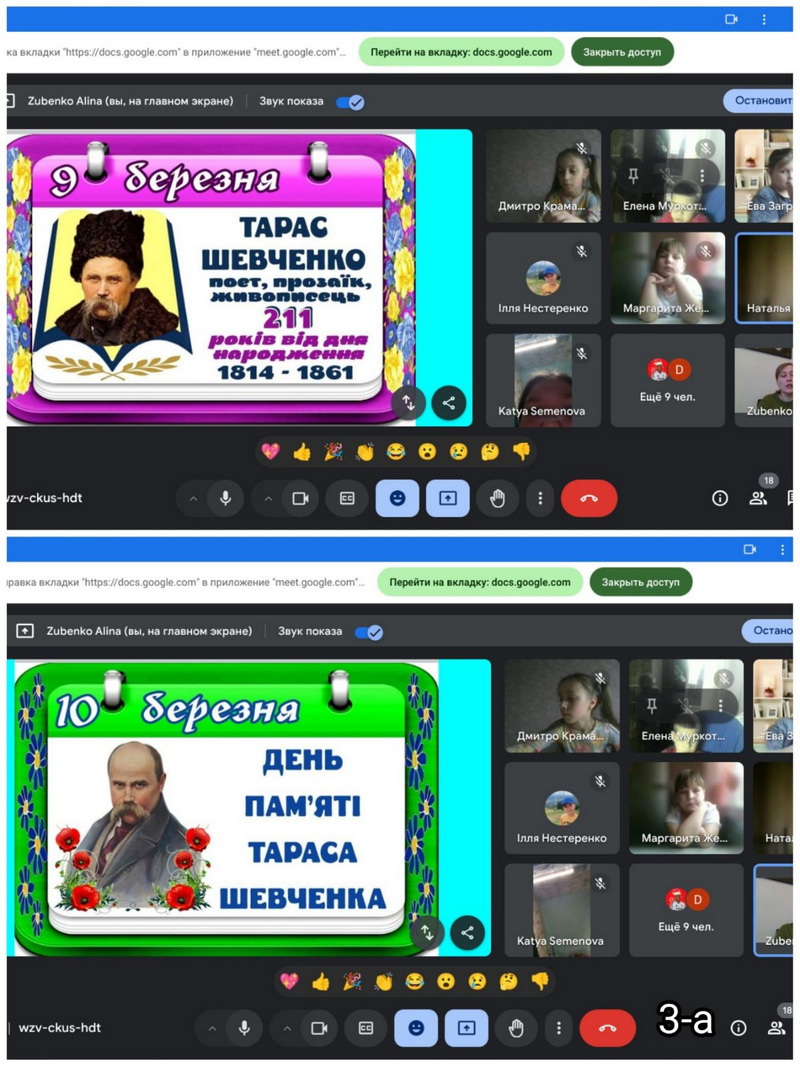Click the swap arrows icon on the 9 березня slide
Screen dimensions: 800x1067
pos(409,403)
